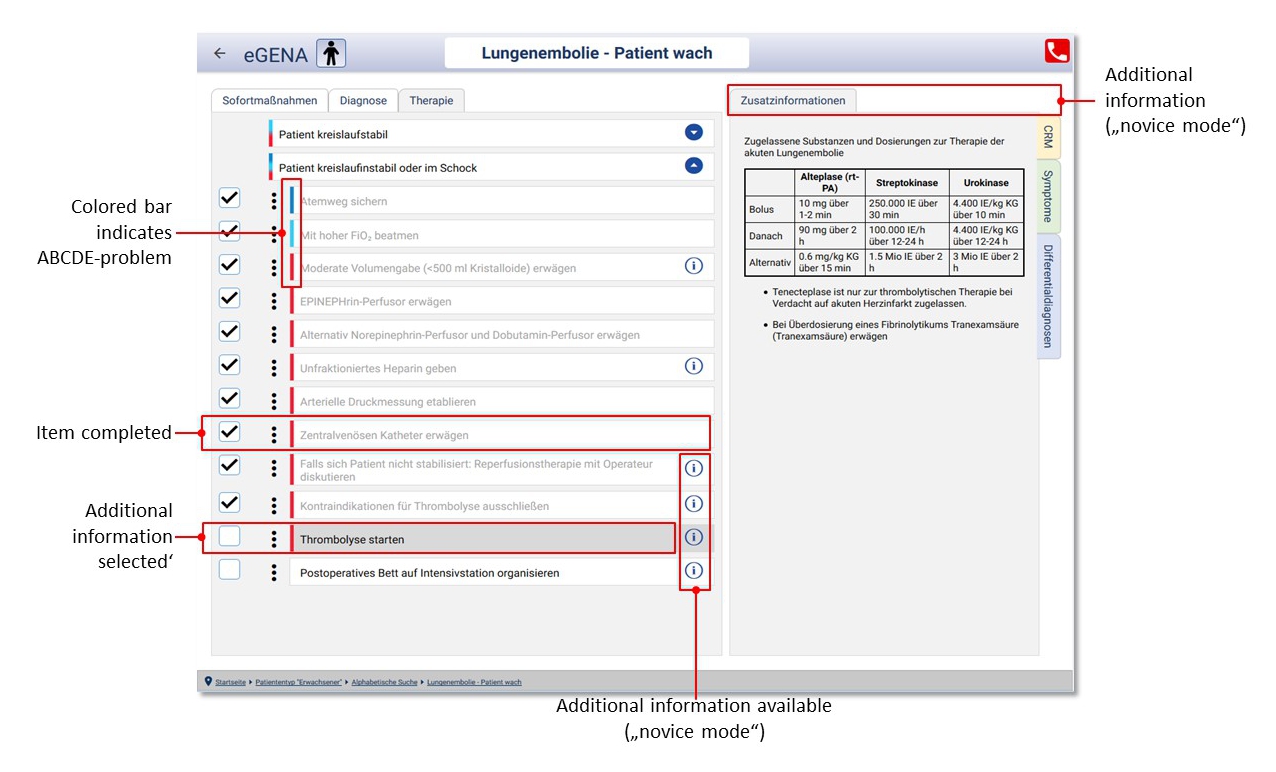Check the Thrombolyse starten checkbox
This screenshot has height=772, width=1276.
(x=229, y=537)
